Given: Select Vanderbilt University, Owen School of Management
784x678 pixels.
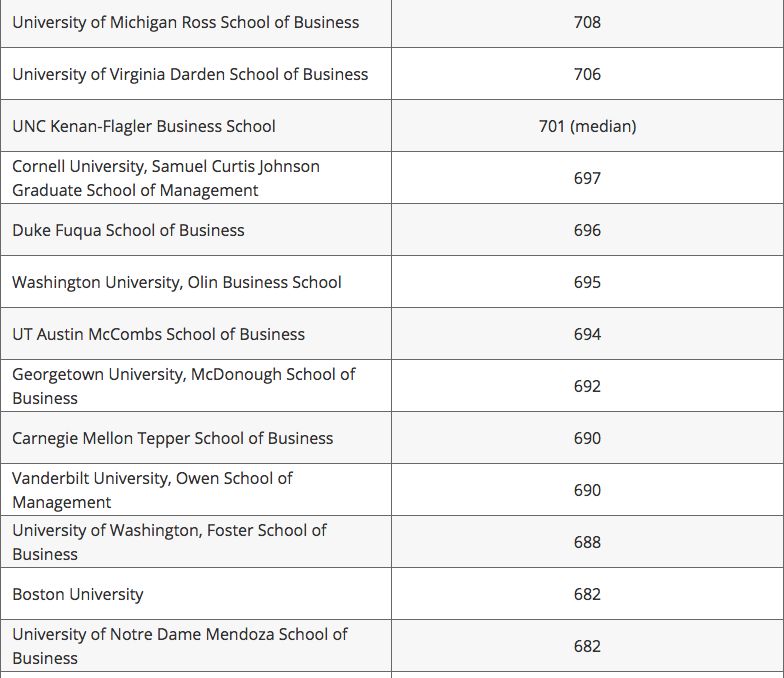Looking at the screenshot, I should coord(152,490).
